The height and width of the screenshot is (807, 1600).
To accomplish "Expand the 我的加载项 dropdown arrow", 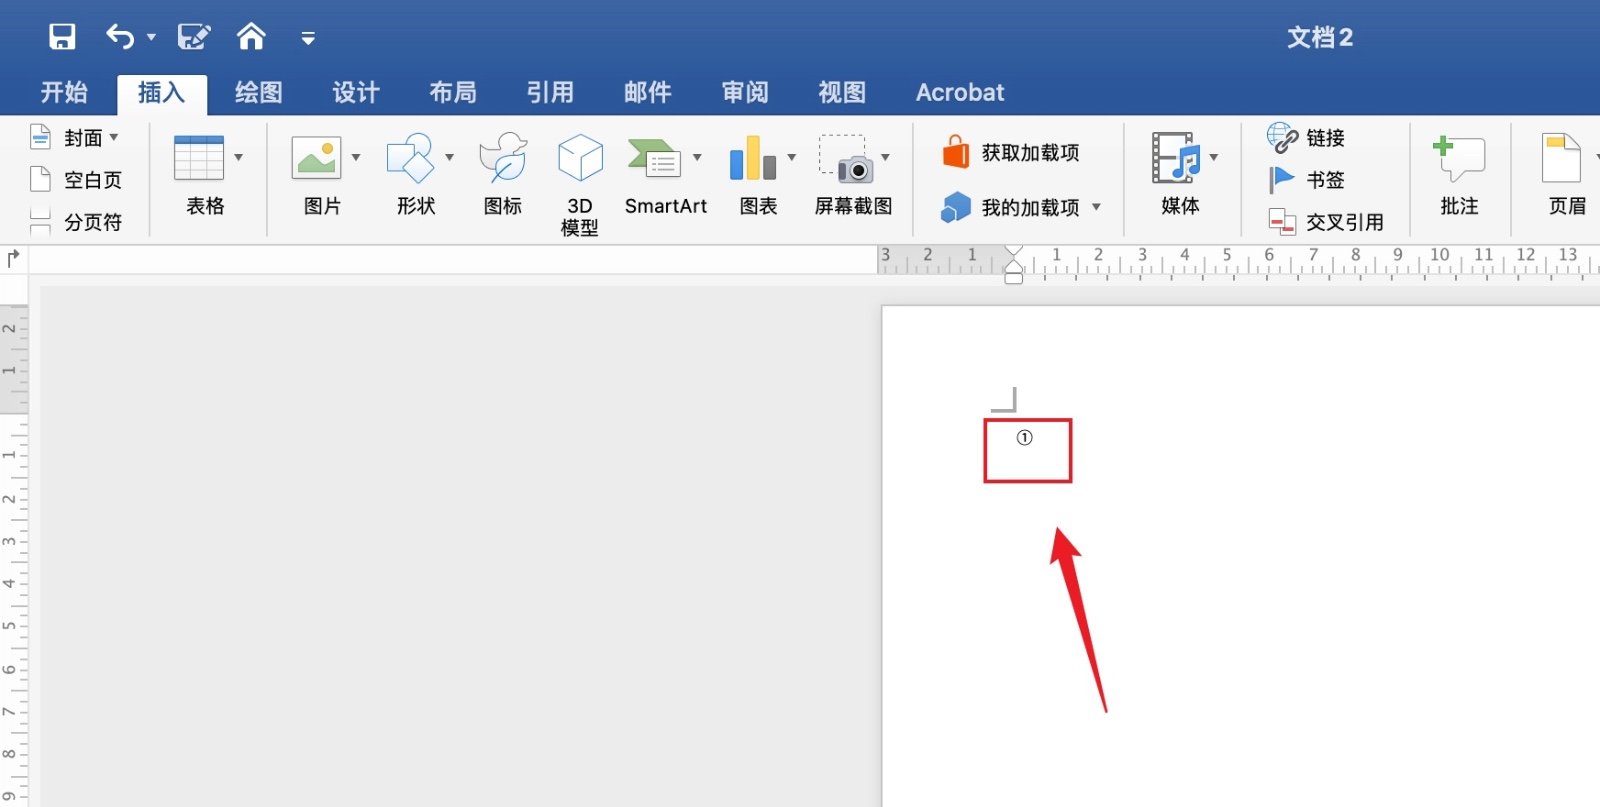I will point(1096,207).
